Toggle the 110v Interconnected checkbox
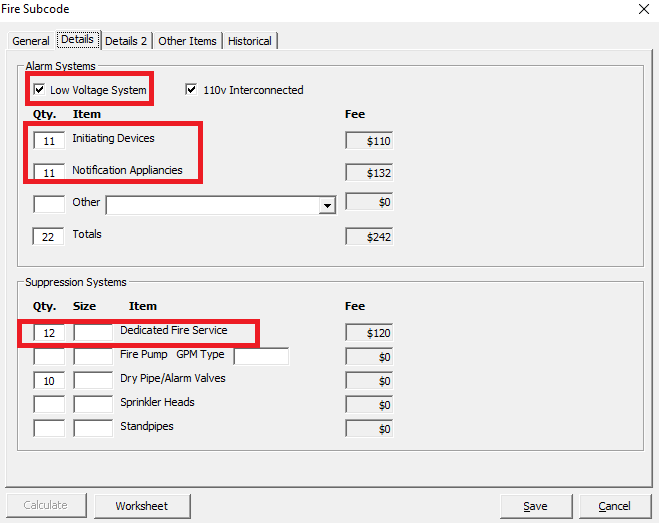659x523 pixels. pos(191,90)
